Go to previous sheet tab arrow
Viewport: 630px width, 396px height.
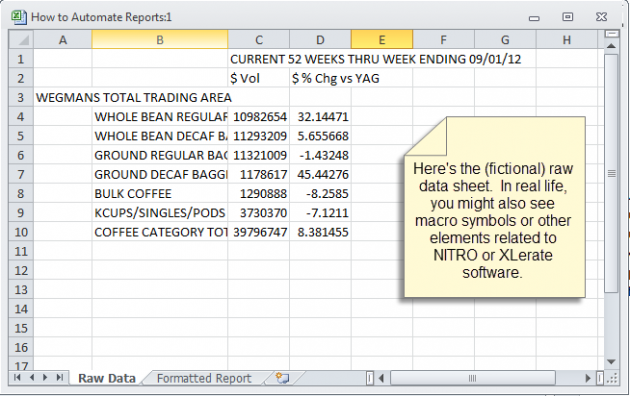click(32, 378)
